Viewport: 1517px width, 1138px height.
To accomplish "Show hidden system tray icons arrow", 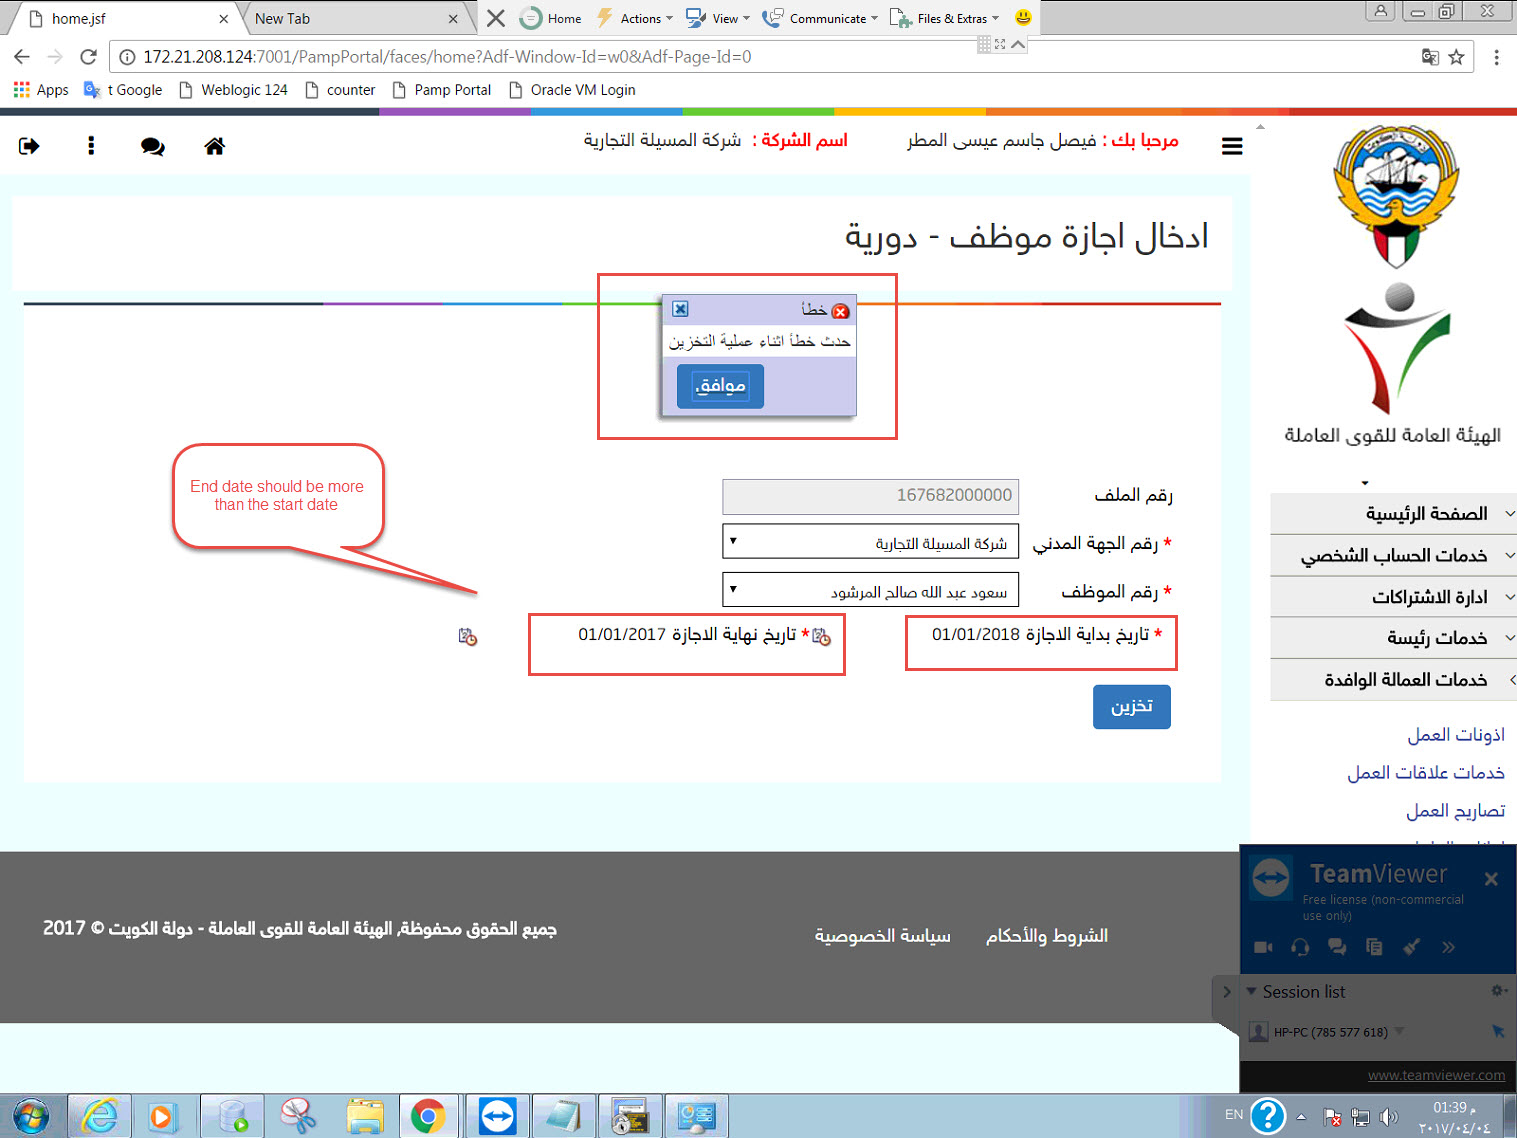I will tap(1301, 1116).
